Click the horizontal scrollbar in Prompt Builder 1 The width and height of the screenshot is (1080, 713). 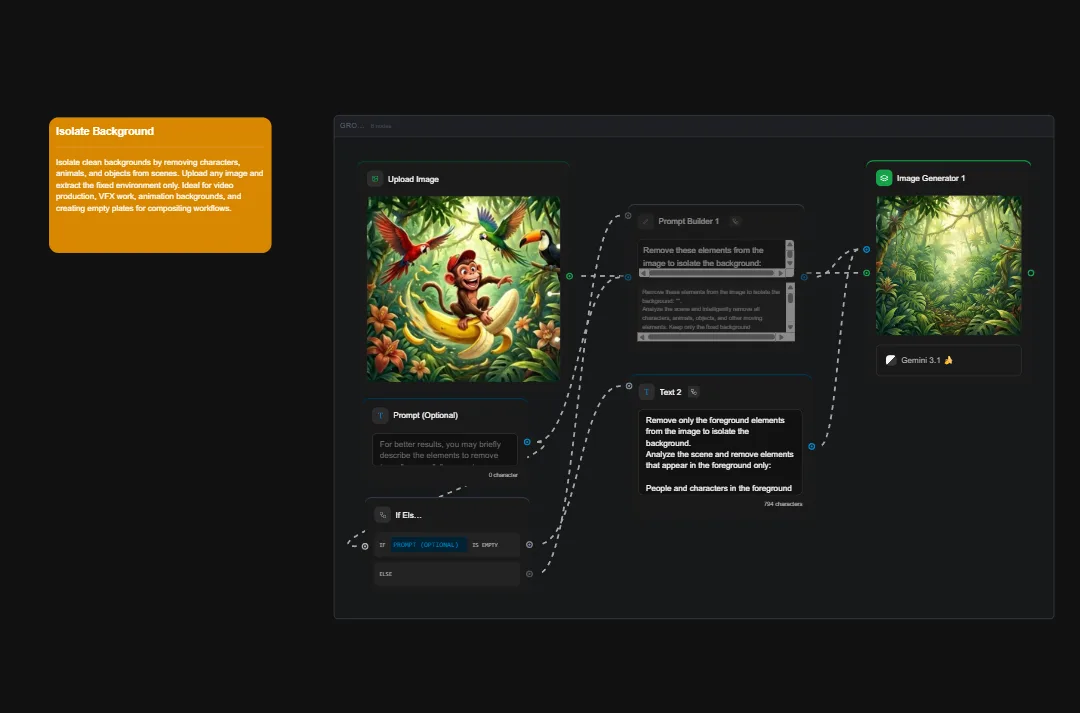click(712, 272)
